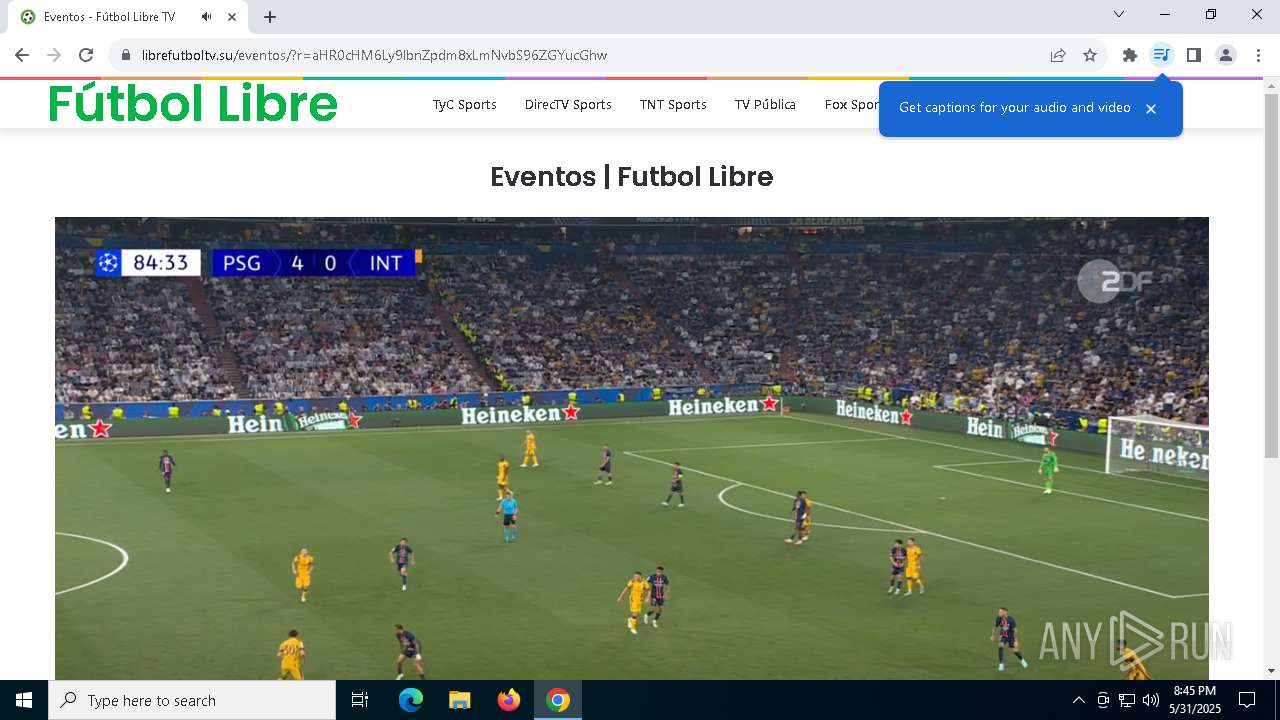
Task: Open Windows Start menu
Action: [x=24, y=700]
